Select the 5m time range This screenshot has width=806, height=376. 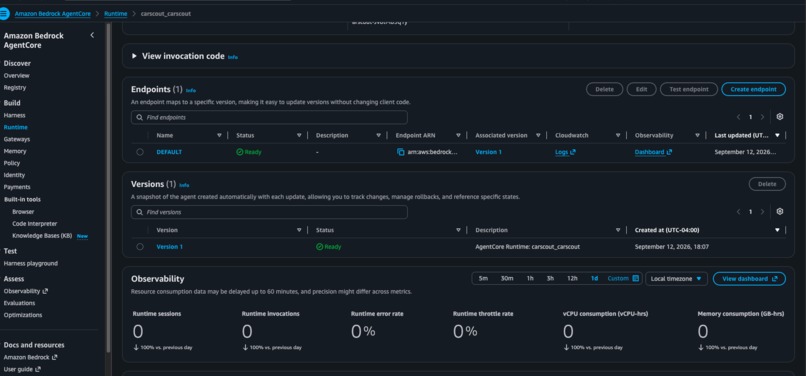[483, 278]
